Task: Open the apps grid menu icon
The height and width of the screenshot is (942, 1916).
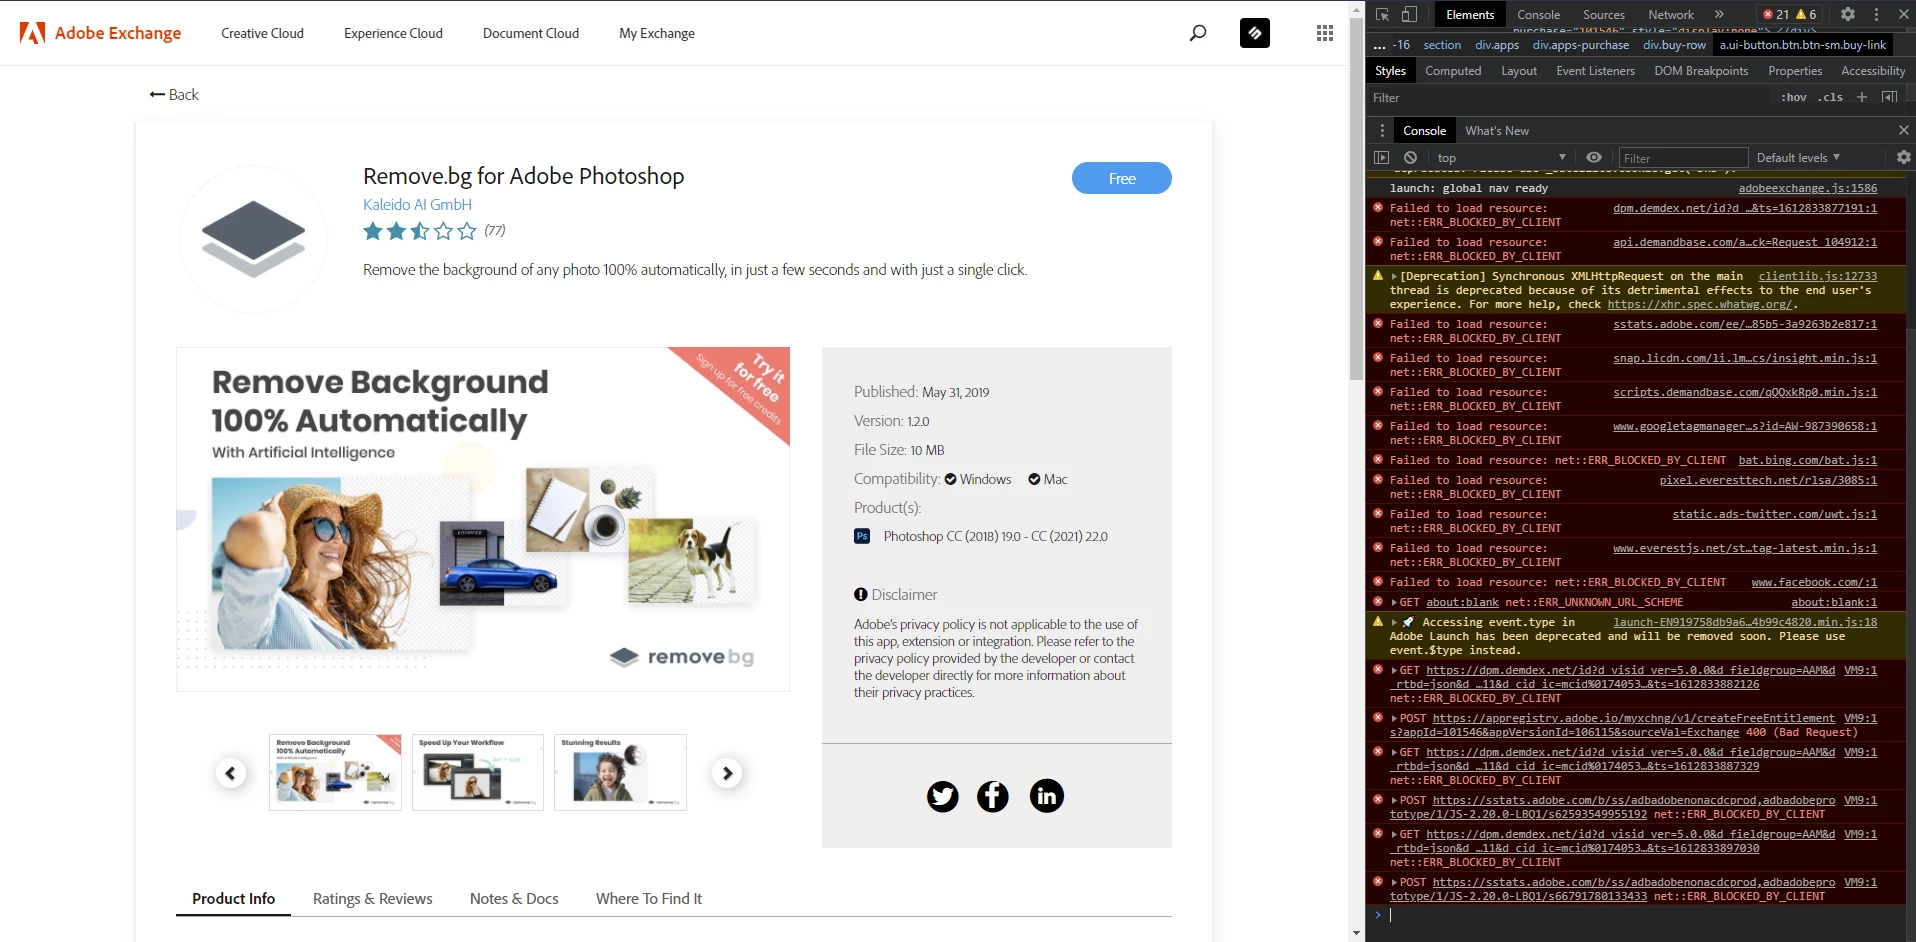Action: pyautogui.click(x=1325, y=33)
